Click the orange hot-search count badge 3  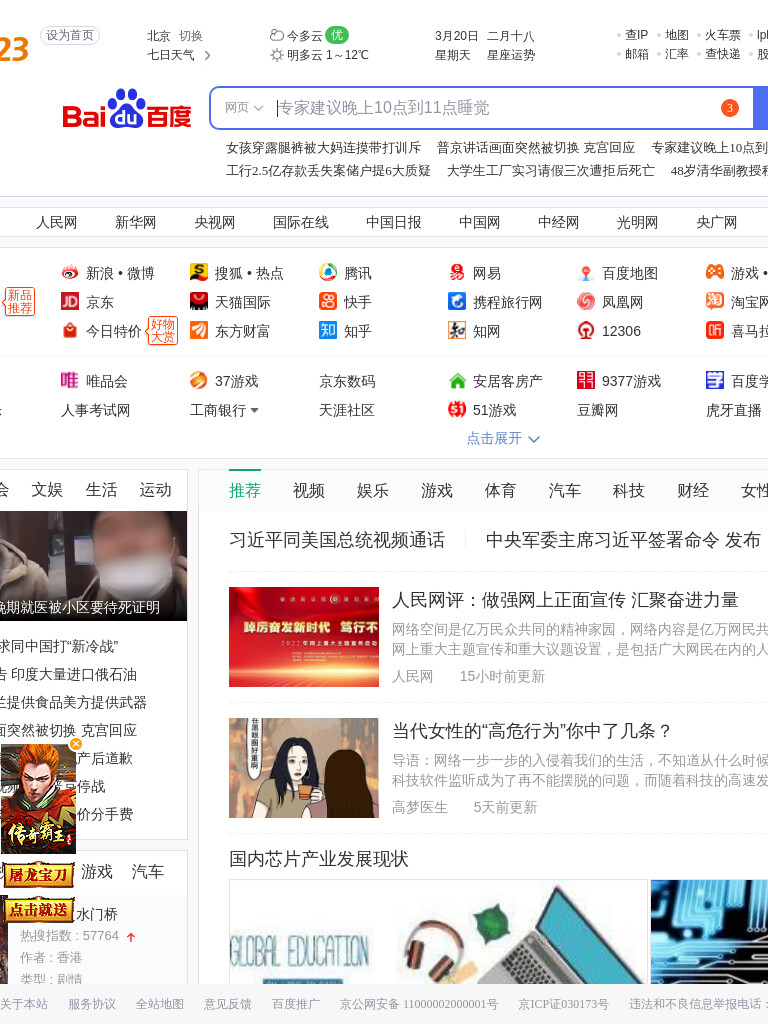730,108
